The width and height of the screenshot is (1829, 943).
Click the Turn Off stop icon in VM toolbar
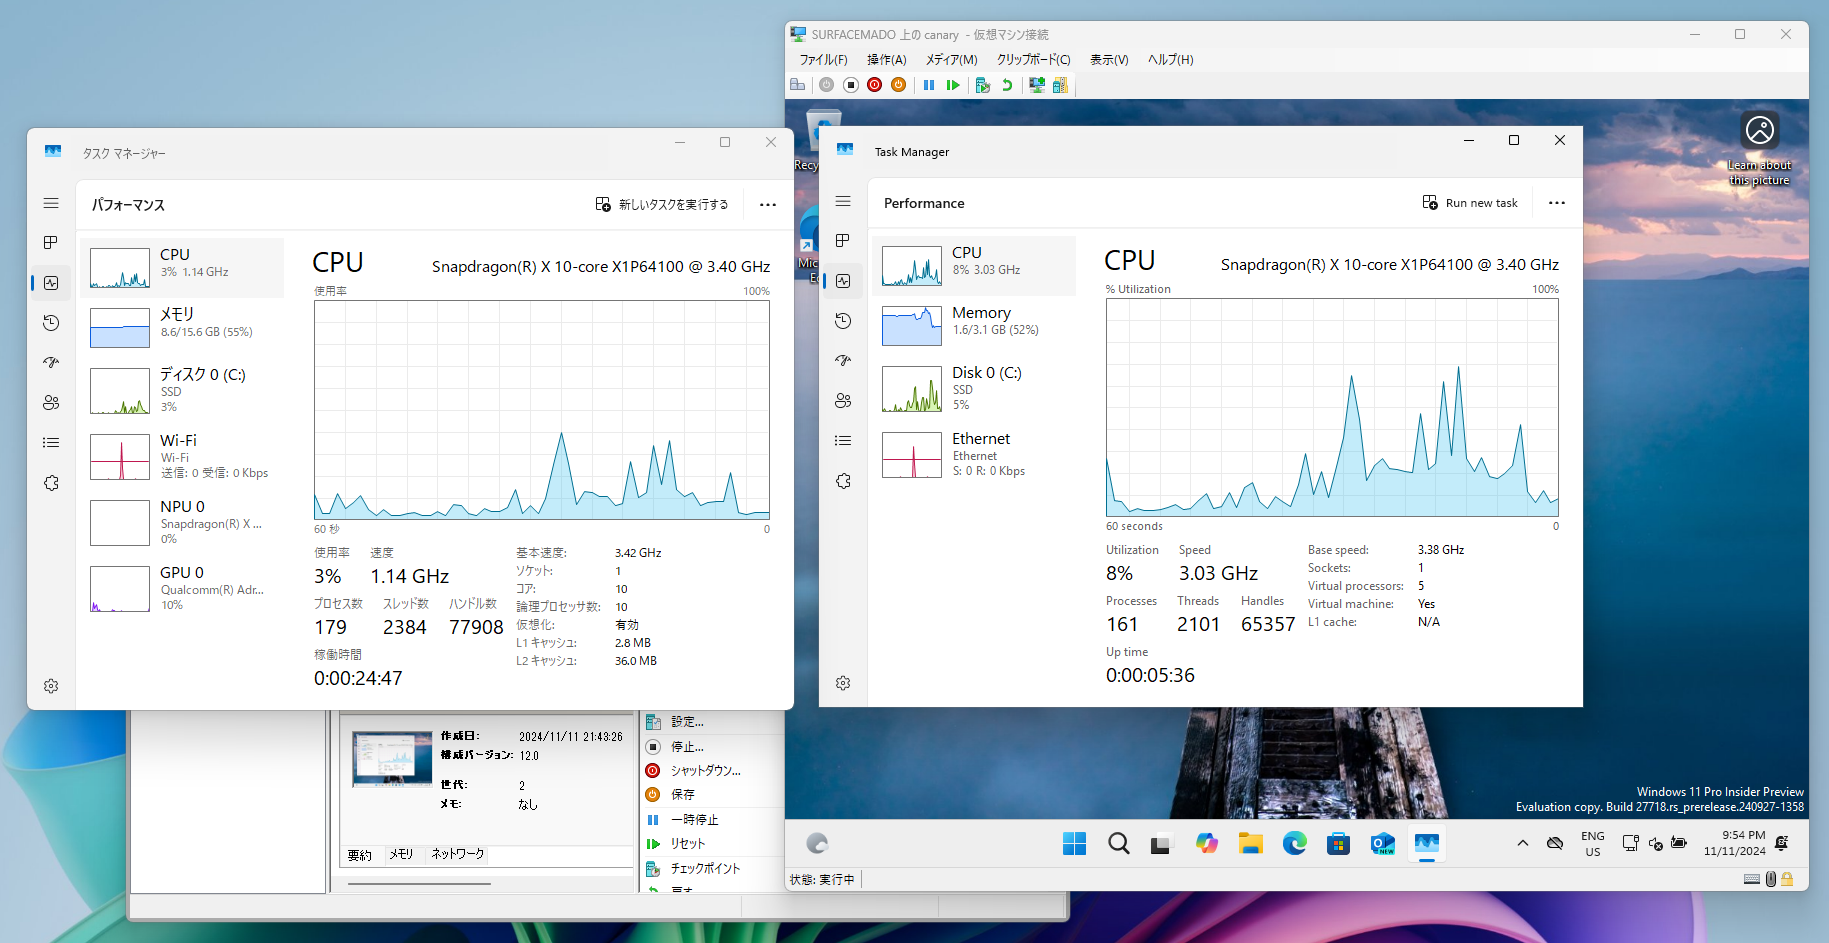pyautogui.click(x=850, y=85)
